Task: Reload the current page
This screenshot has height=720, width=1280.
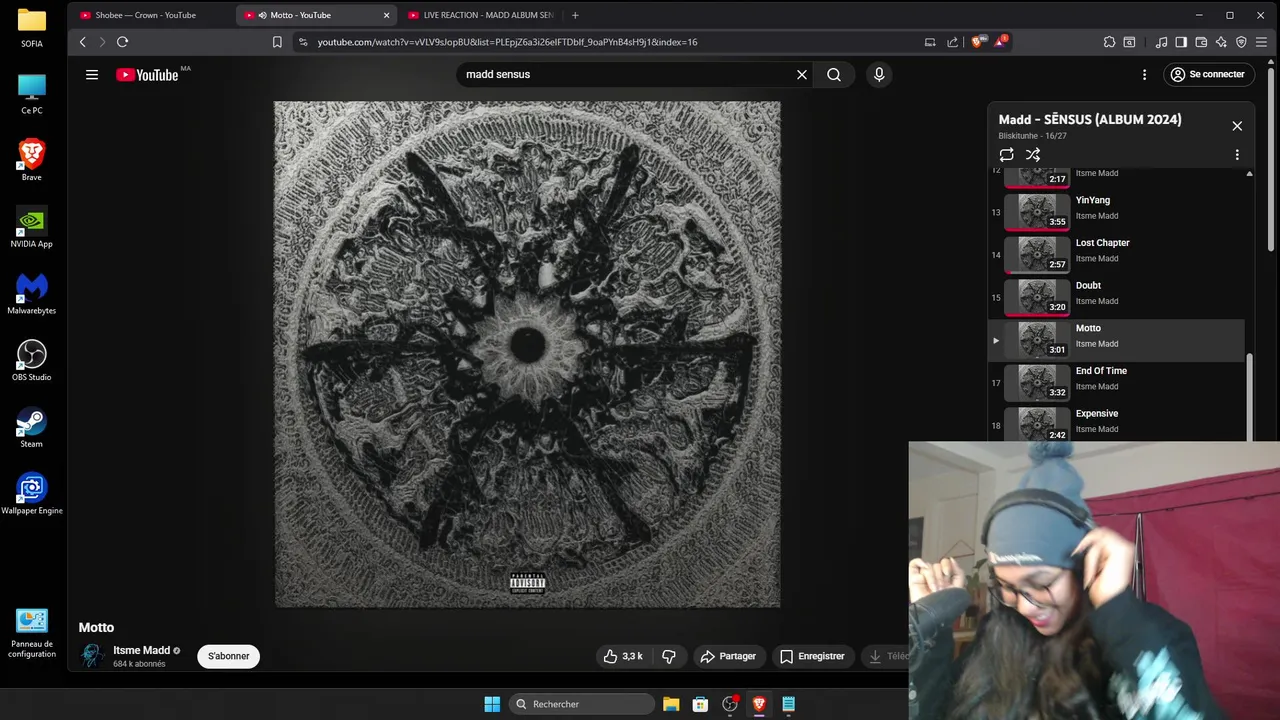Action: coord(122,42)
